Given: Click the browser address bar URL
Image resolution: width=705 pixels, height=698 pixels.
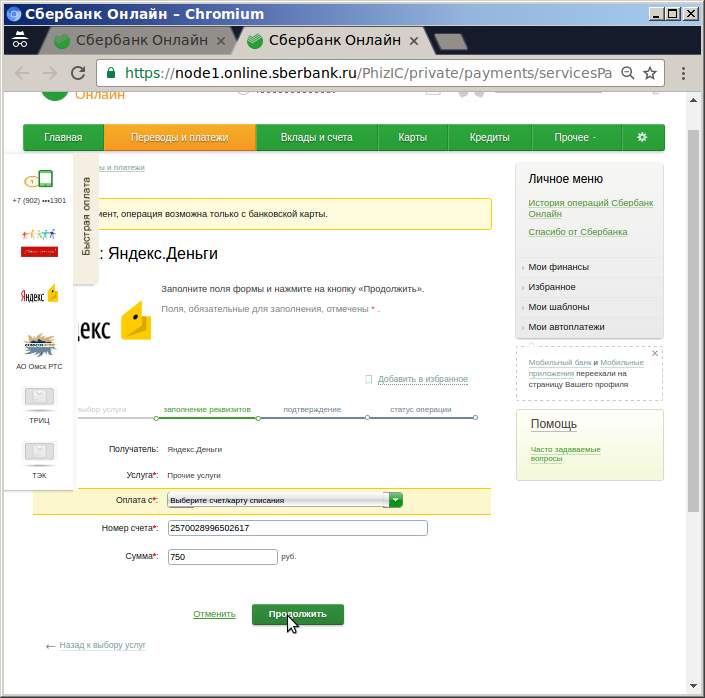Looking at the screenshot, I should (x=368, y=73).
